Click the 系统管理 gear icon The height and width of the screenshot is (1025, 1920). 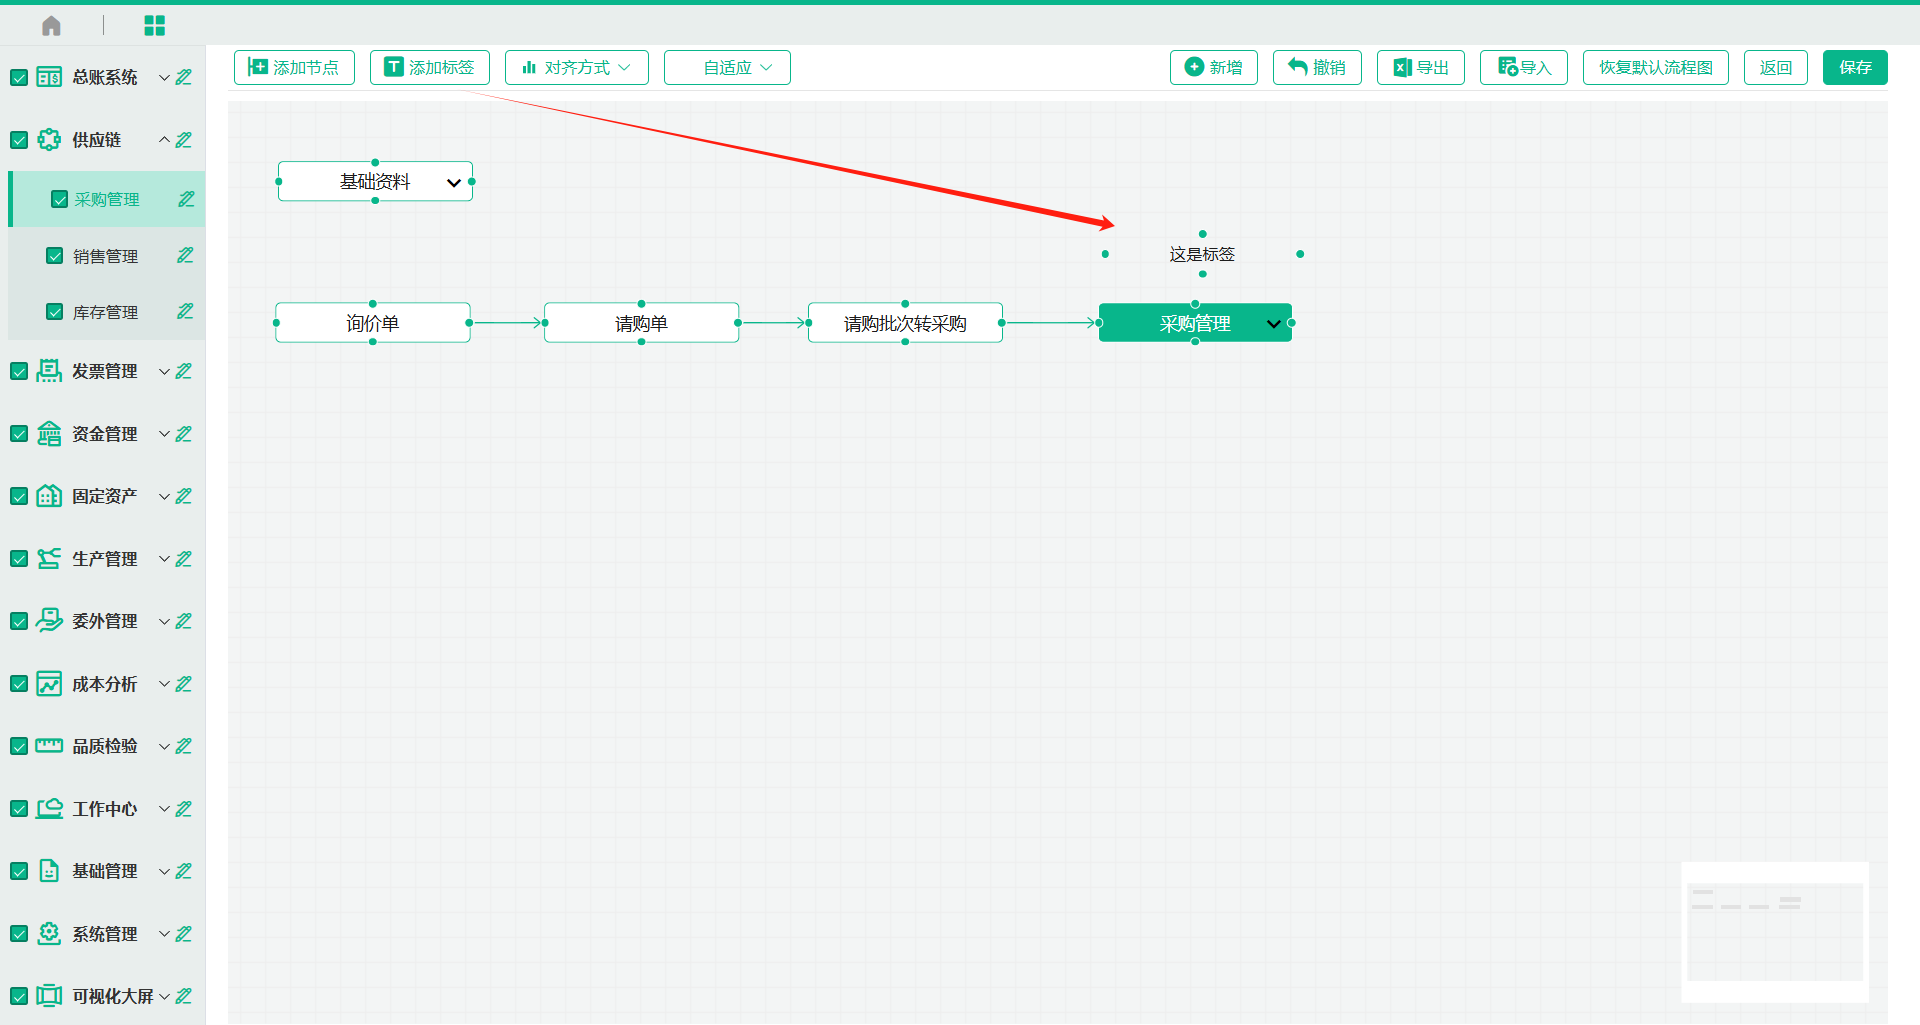coord(49,934)
